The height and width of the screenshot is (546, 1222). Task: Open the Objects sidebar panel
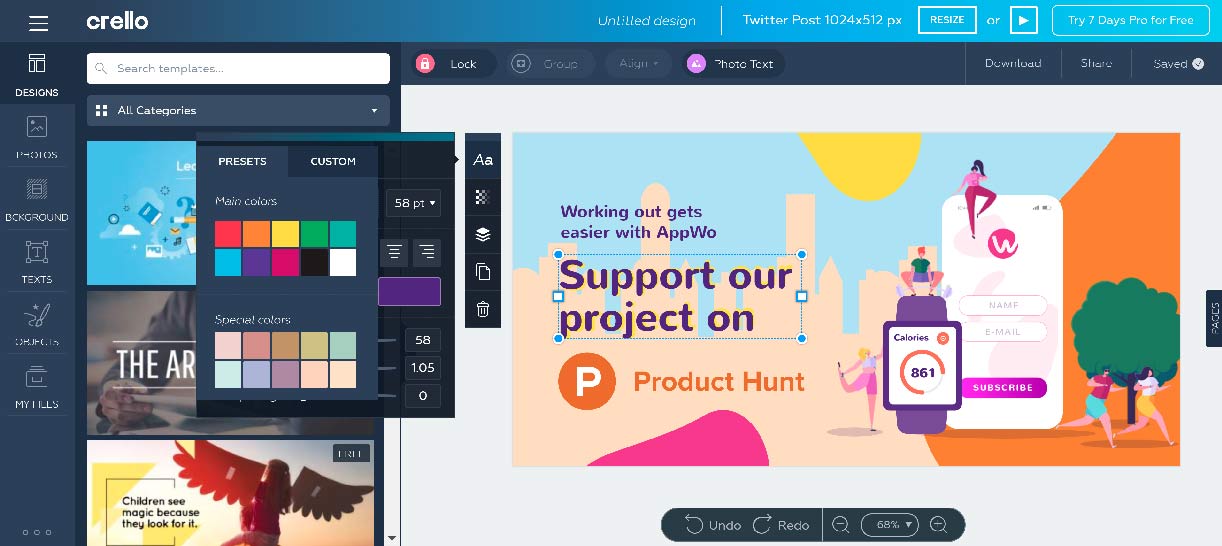(x=37, y=325)
